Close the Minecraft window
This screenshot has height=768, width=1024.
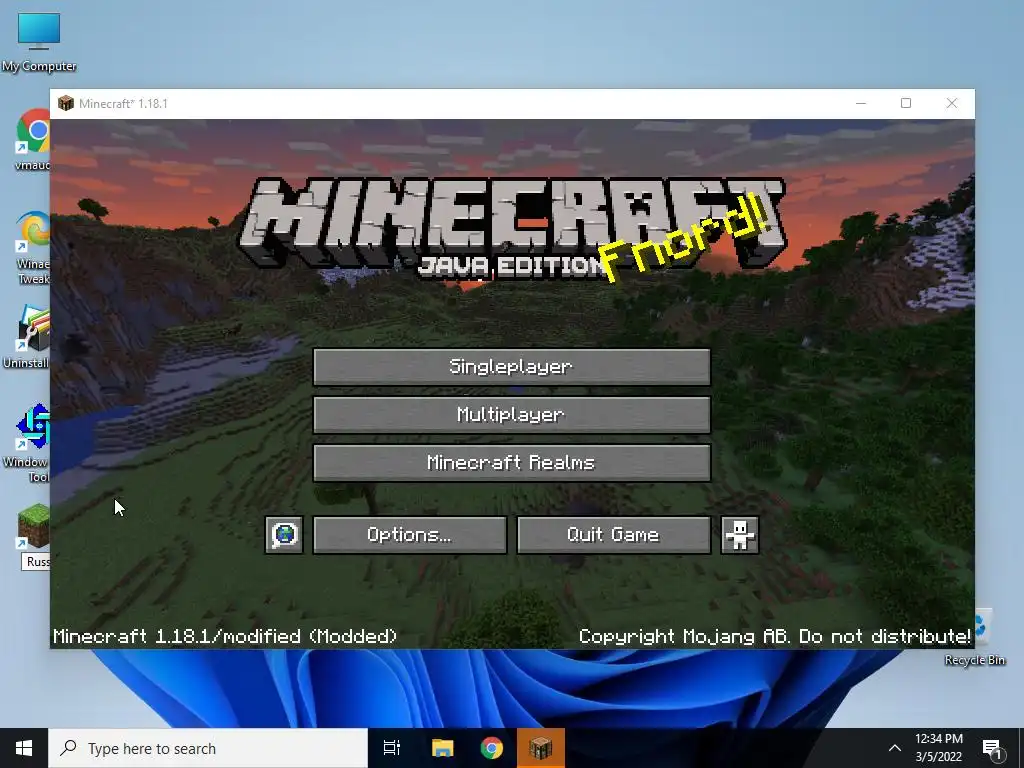(x=952, y=103)
